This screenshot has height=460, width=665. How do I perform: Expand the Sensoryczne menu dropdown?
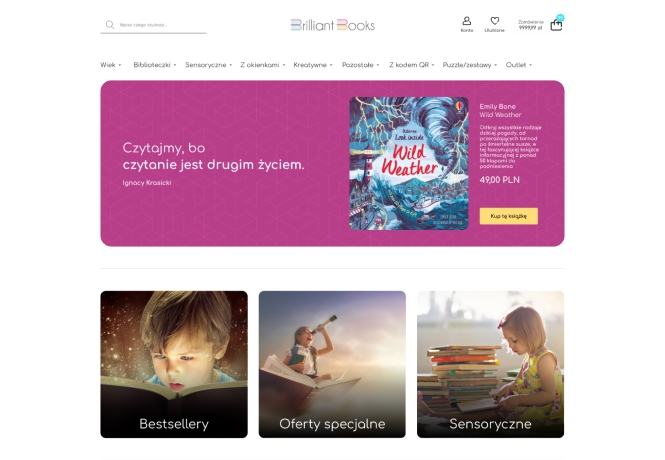[209, 65]
